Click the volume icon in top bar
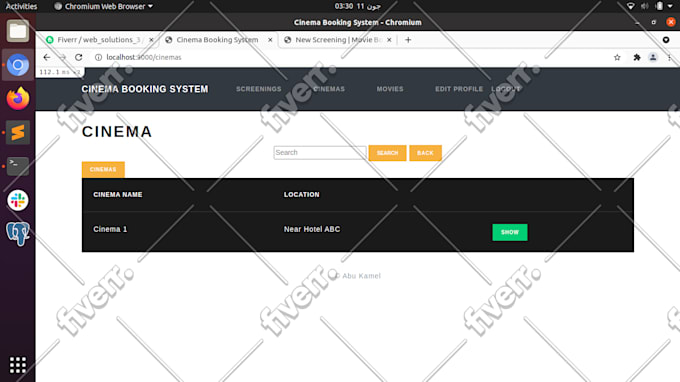The image size is (680, 382). (x=645, y=6)
